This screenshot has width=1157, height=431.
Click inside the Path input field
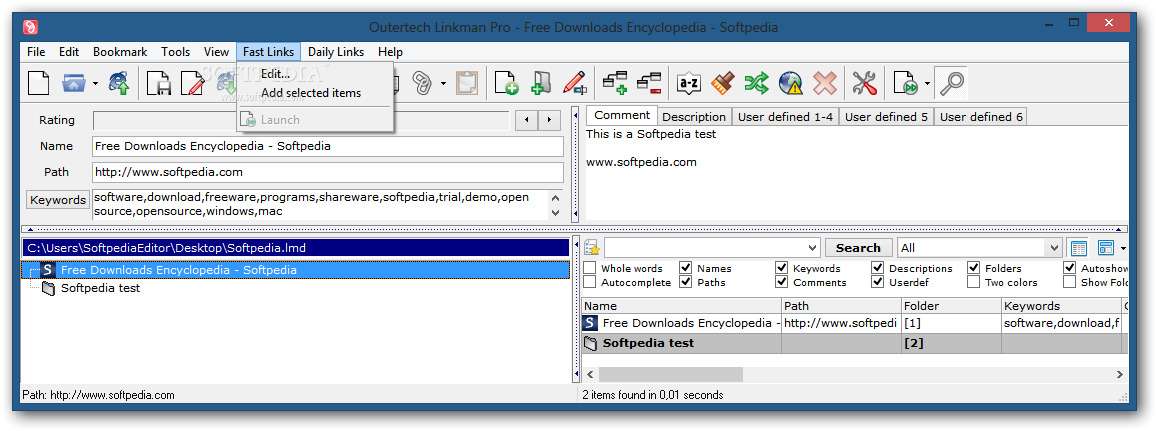tap(328, 172)
